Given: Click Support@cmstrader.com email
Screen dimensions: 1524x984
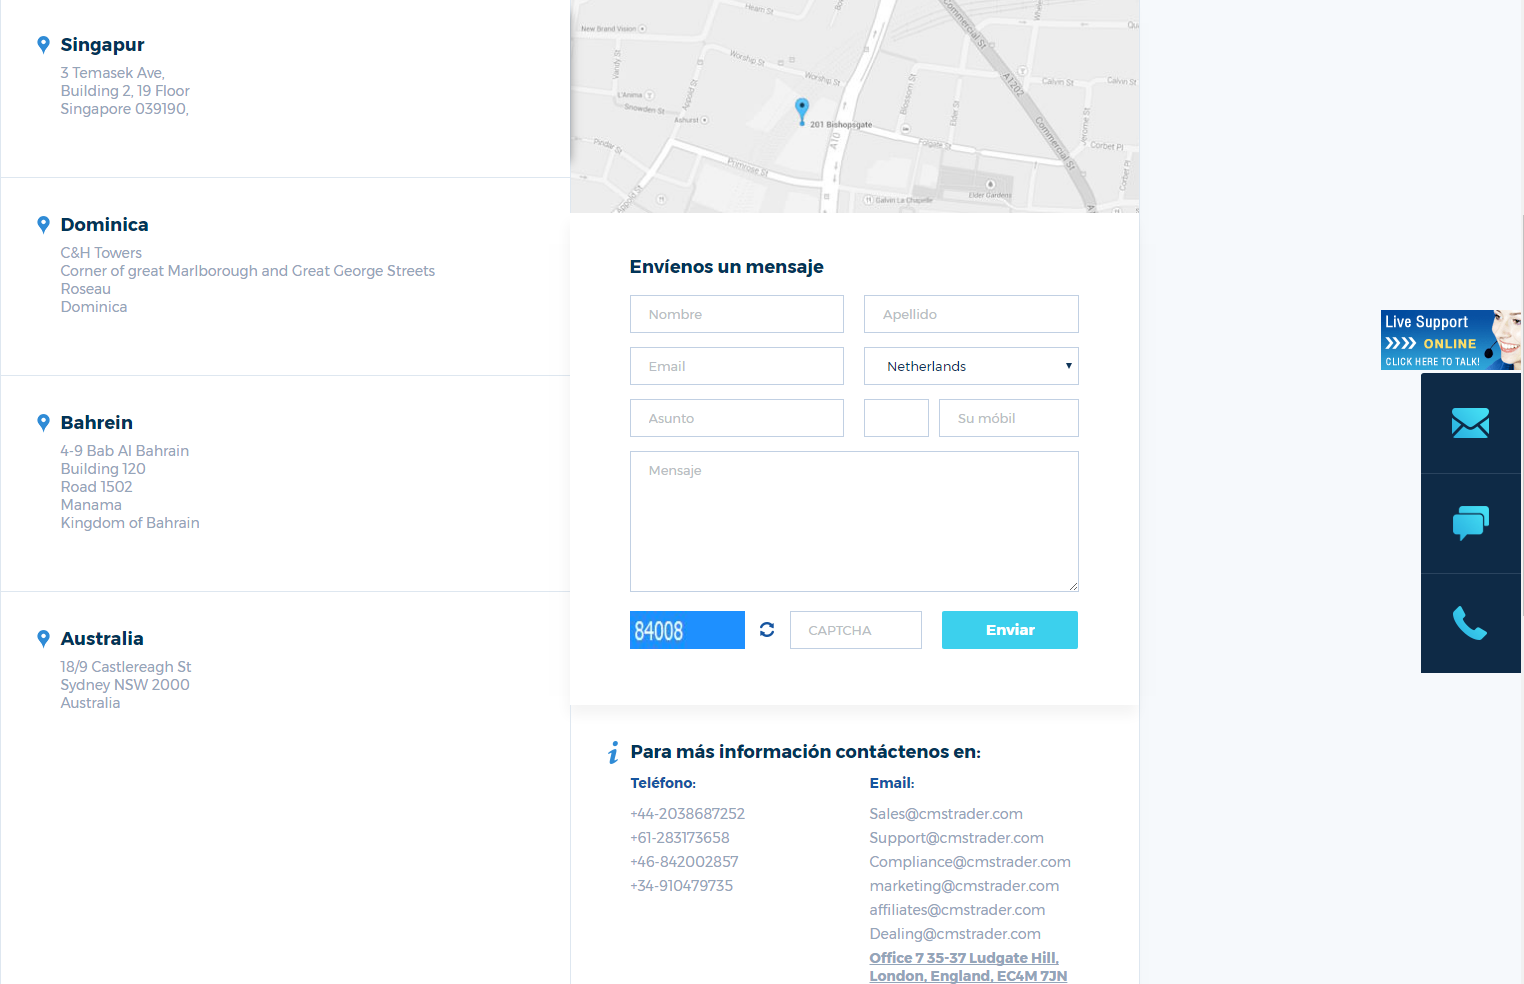Looking at the screenshot, I should (x=956, y=838).
